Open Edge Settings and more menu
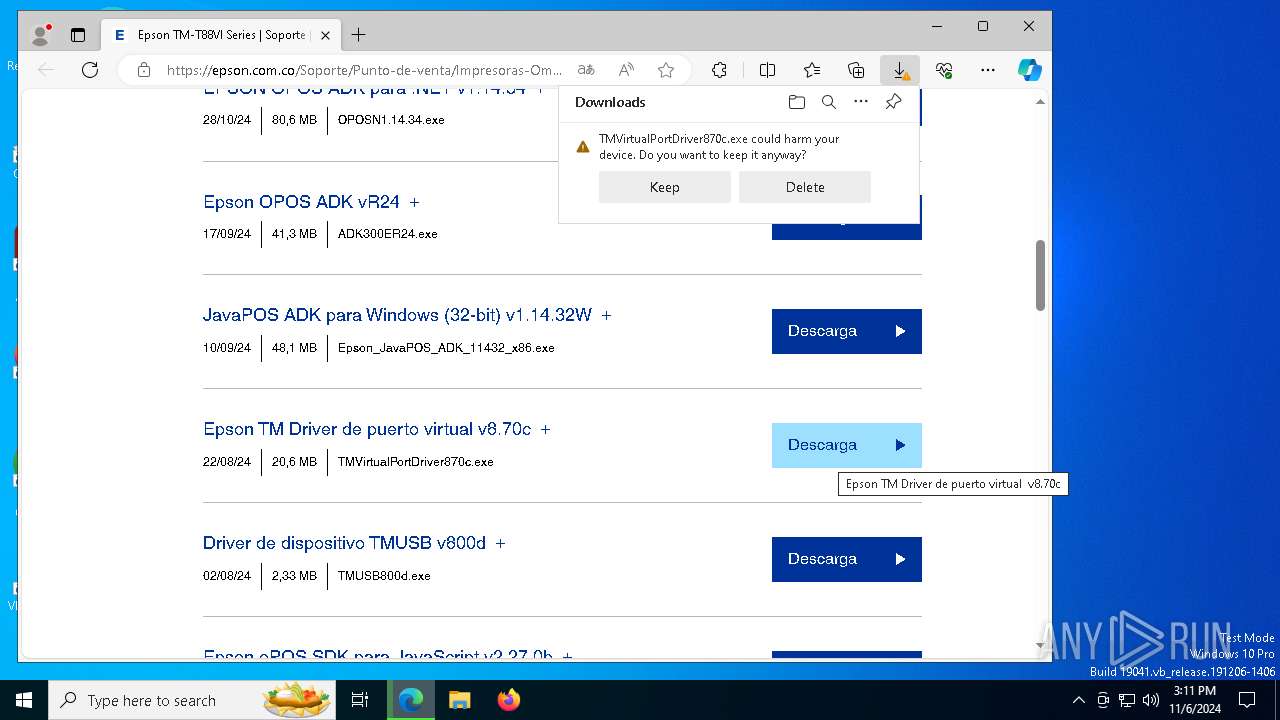Screen dimensions: 1280x720 click(988, 70)
